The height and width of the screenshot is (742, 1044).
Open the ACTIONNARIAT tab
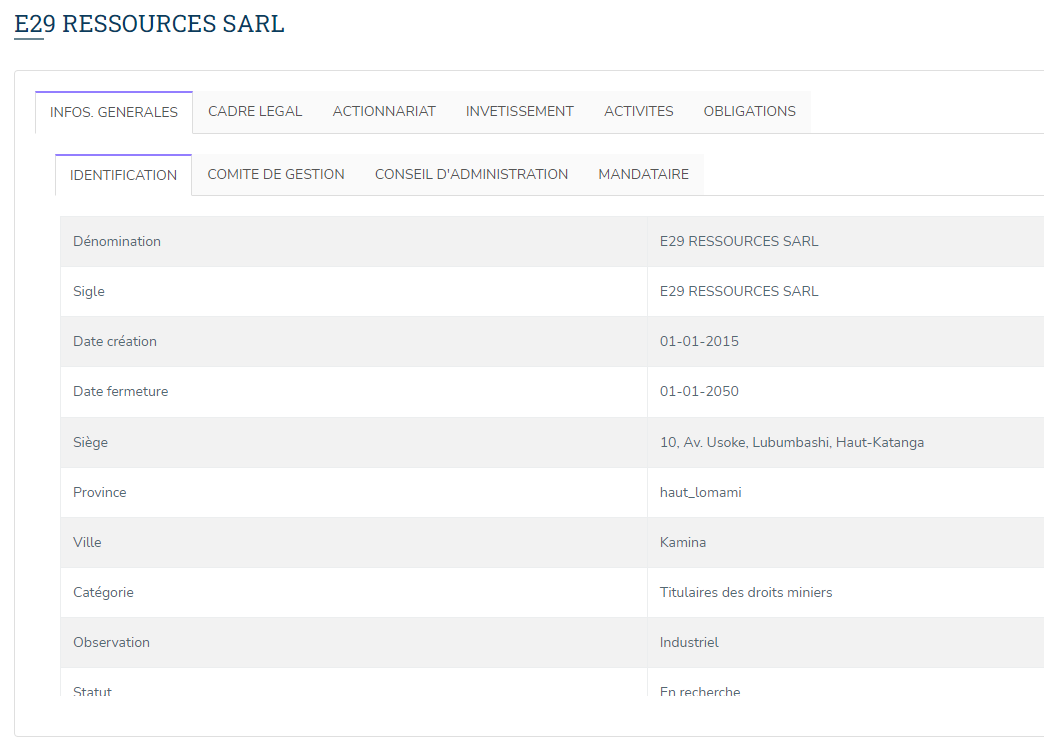pyautogui.click(x=384, y=111)
